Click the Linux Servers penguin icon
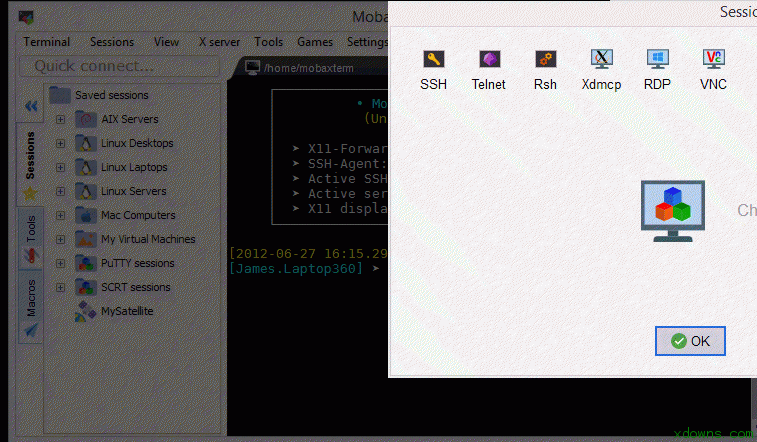757x442 pixels. click(86, 191)
